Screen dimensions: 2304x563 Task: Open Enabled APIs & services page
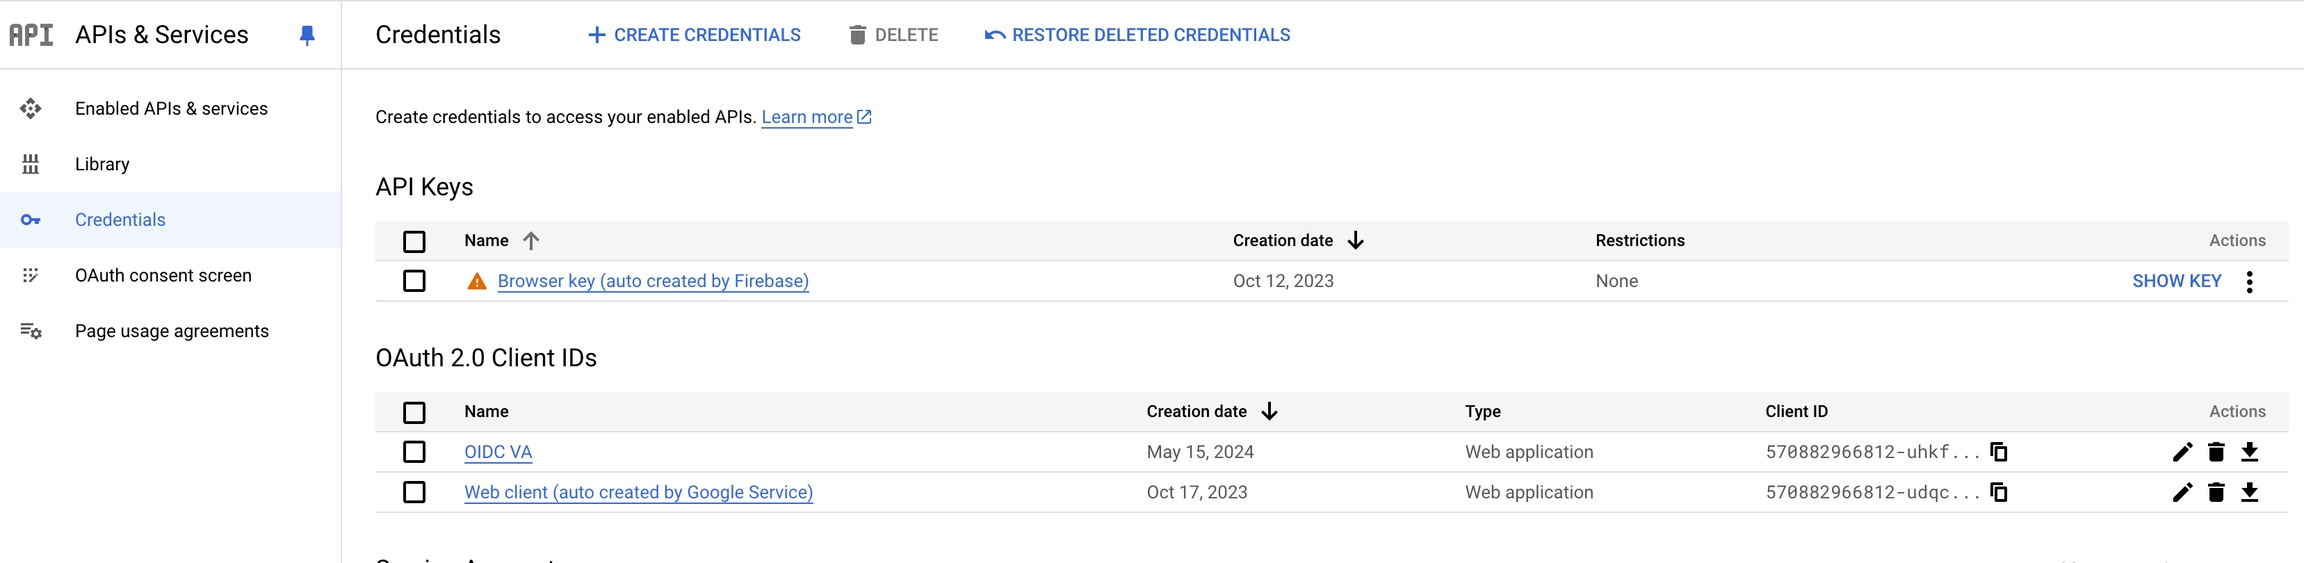tap(171, 109)
